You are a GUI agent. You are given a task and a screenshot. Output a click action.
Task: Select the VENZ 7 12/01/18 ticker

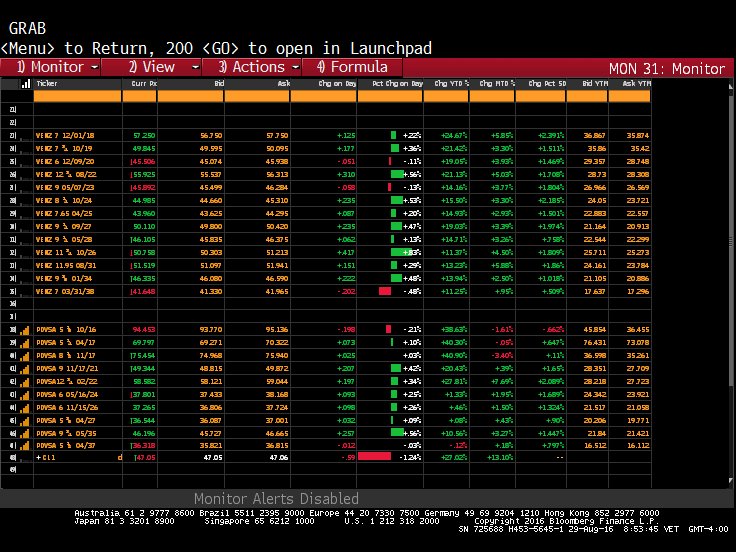65,136
